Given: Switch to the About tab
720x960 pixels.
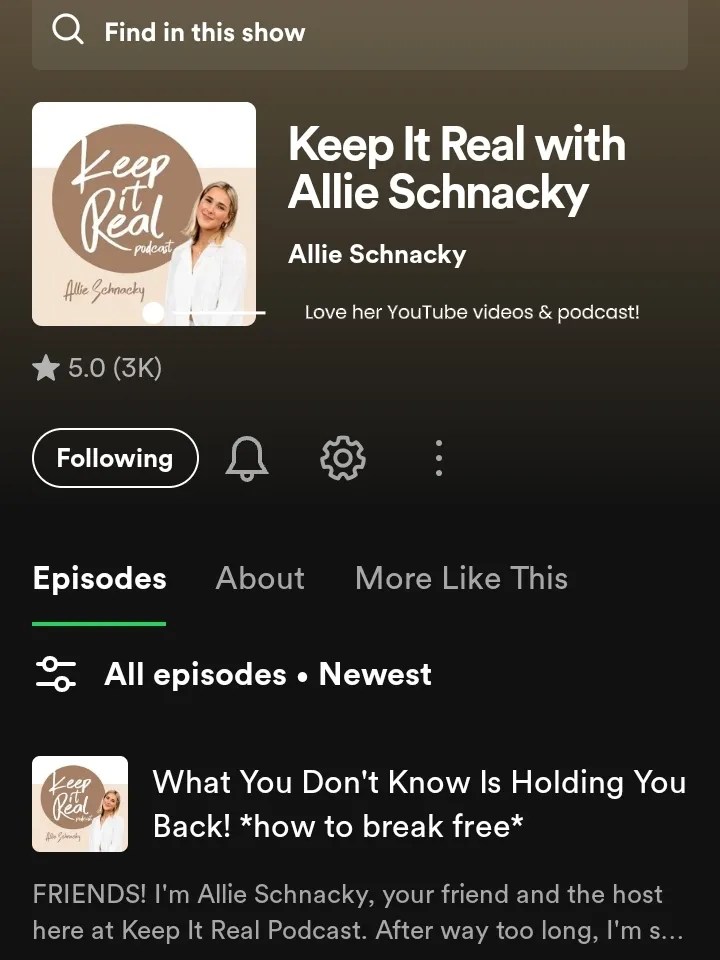Looking at the screenshot, I should coord(260,578).
